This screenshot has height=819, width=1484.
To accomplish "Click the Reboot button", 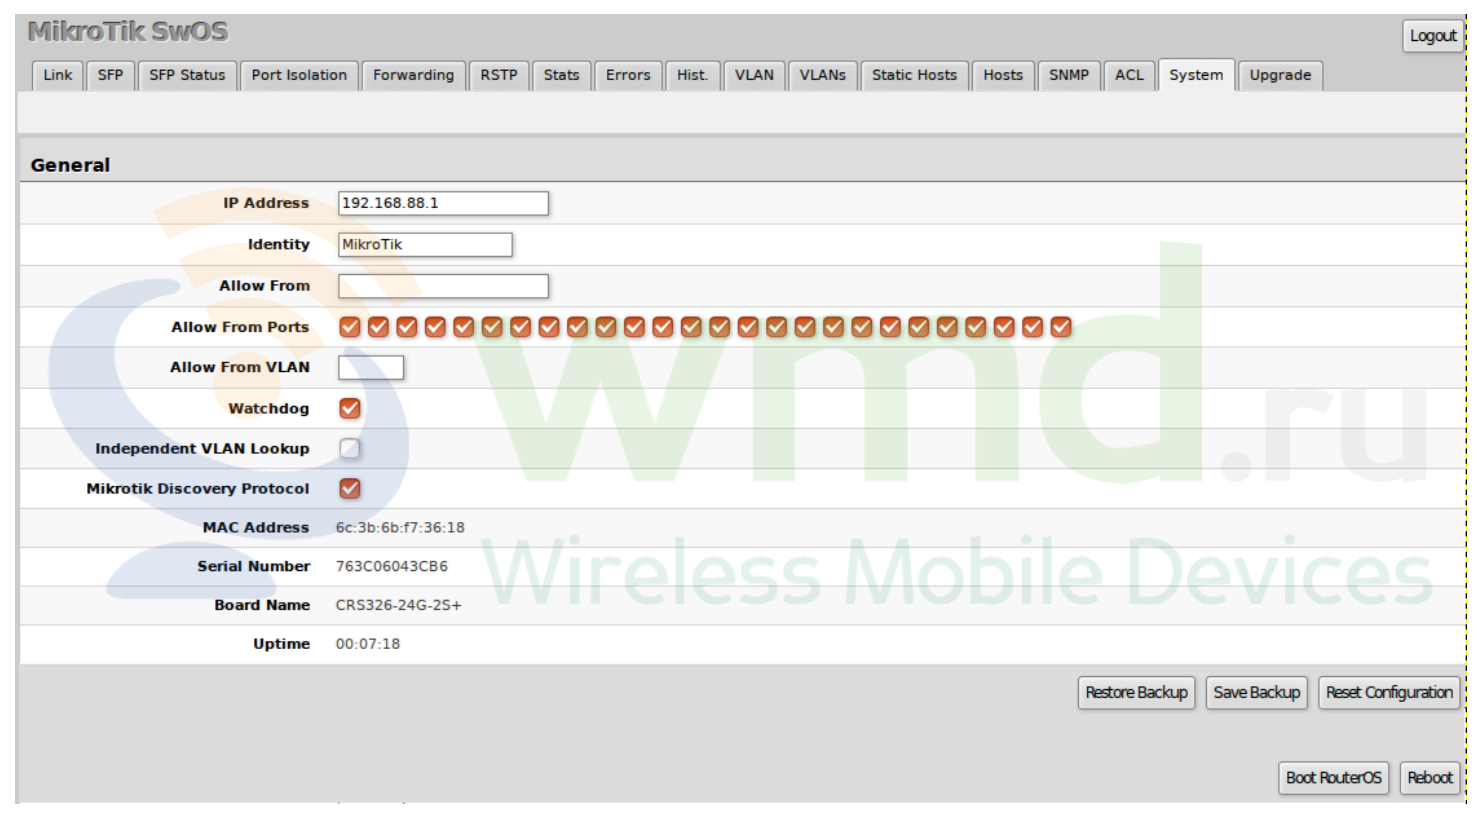I will [x=1430, y=777].
